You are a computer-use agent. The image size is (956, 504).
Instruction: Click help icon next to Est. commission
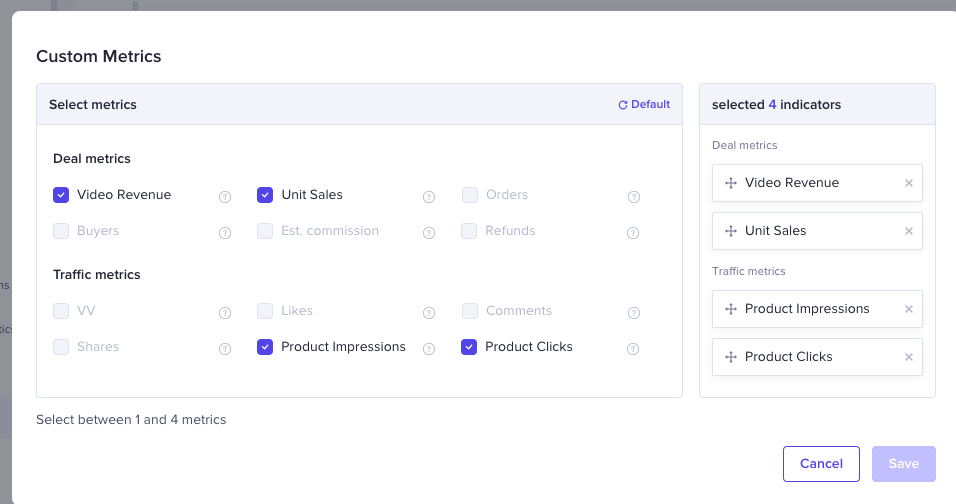click(429, 233)
